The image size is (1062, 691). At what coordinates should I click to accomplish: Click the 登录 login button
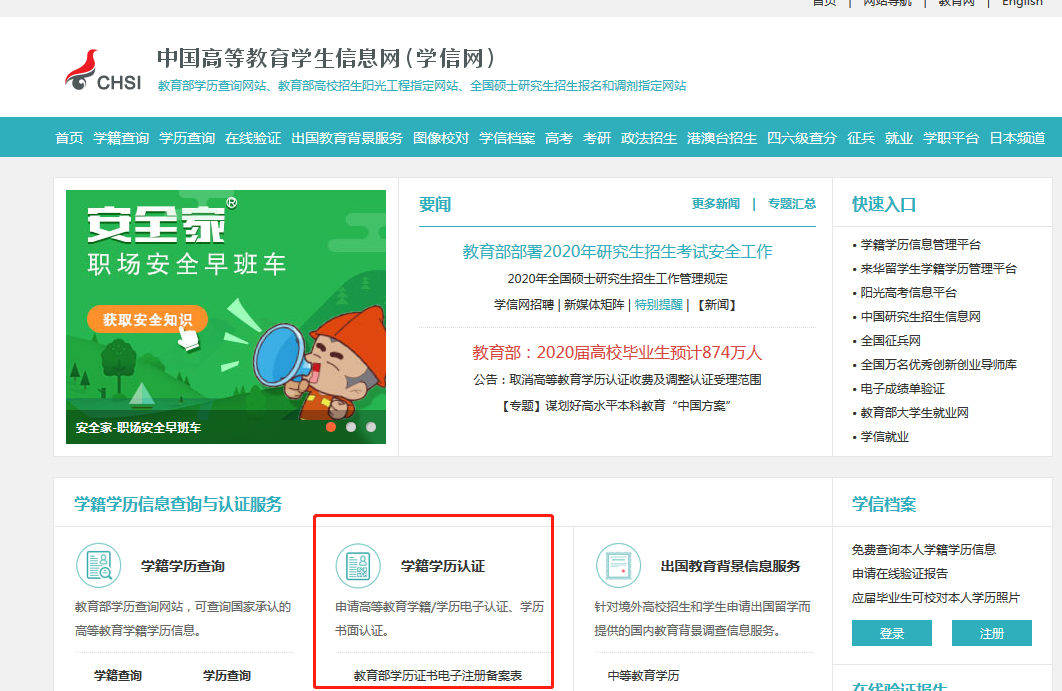coord(891,633)
